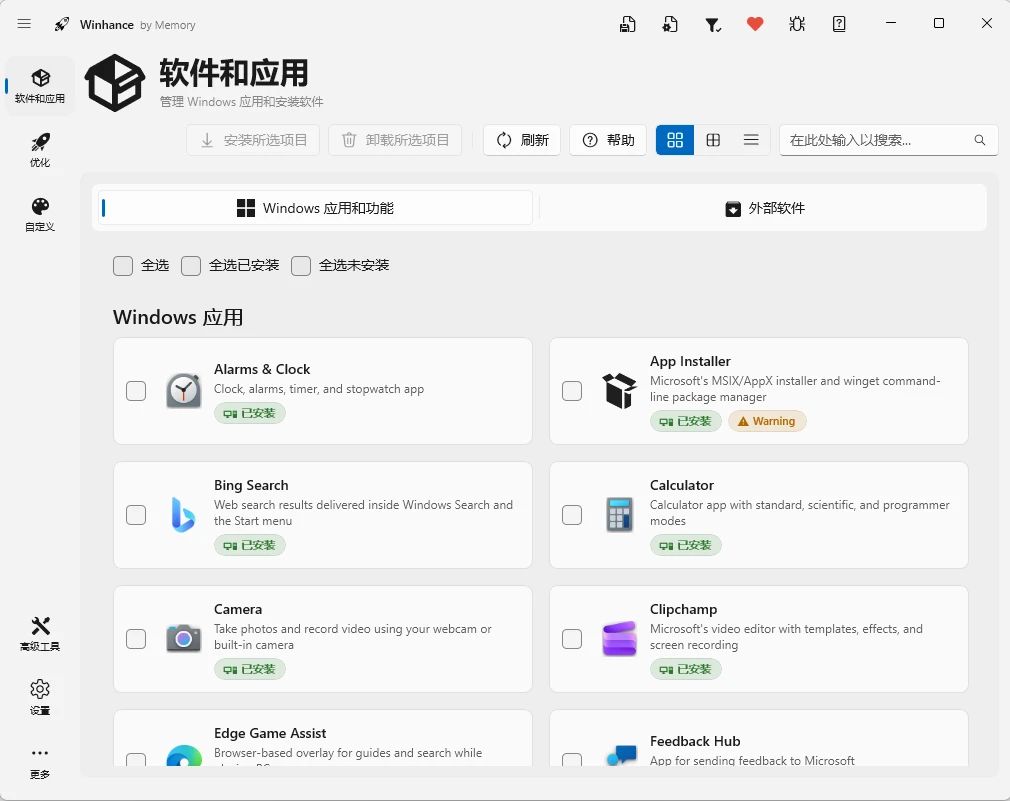This screenshot has width=1010, height=801.
Task: Click the bug report icon
Action: coord(797,24)
